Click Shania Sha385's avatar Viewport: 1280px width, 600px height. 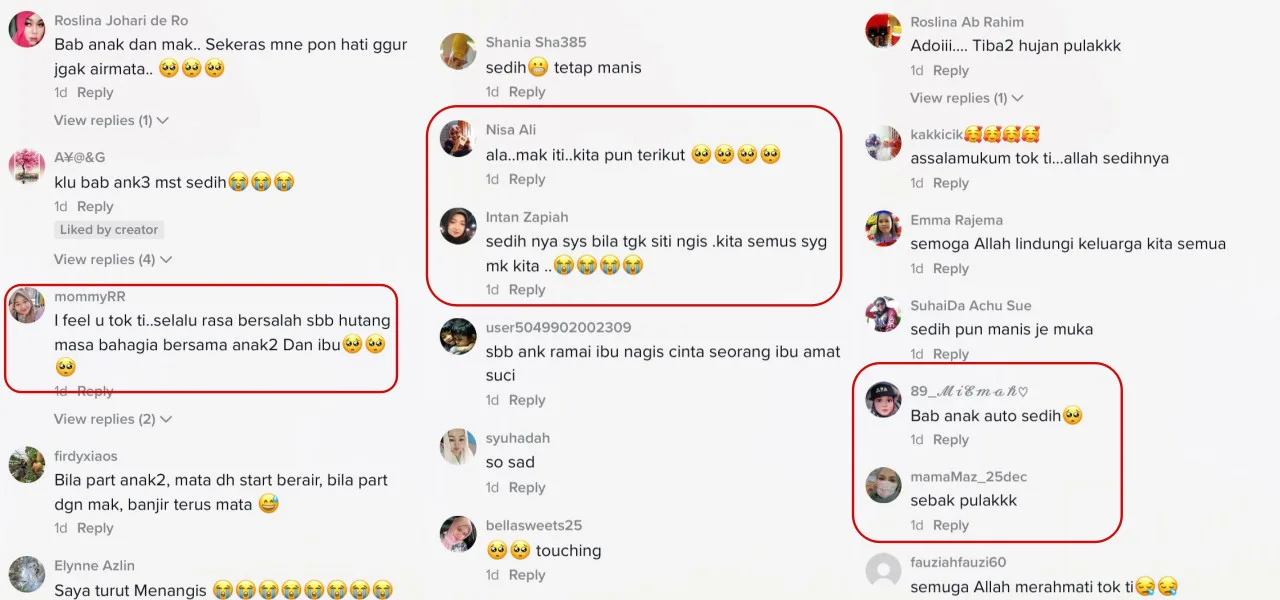coord(458,51)
